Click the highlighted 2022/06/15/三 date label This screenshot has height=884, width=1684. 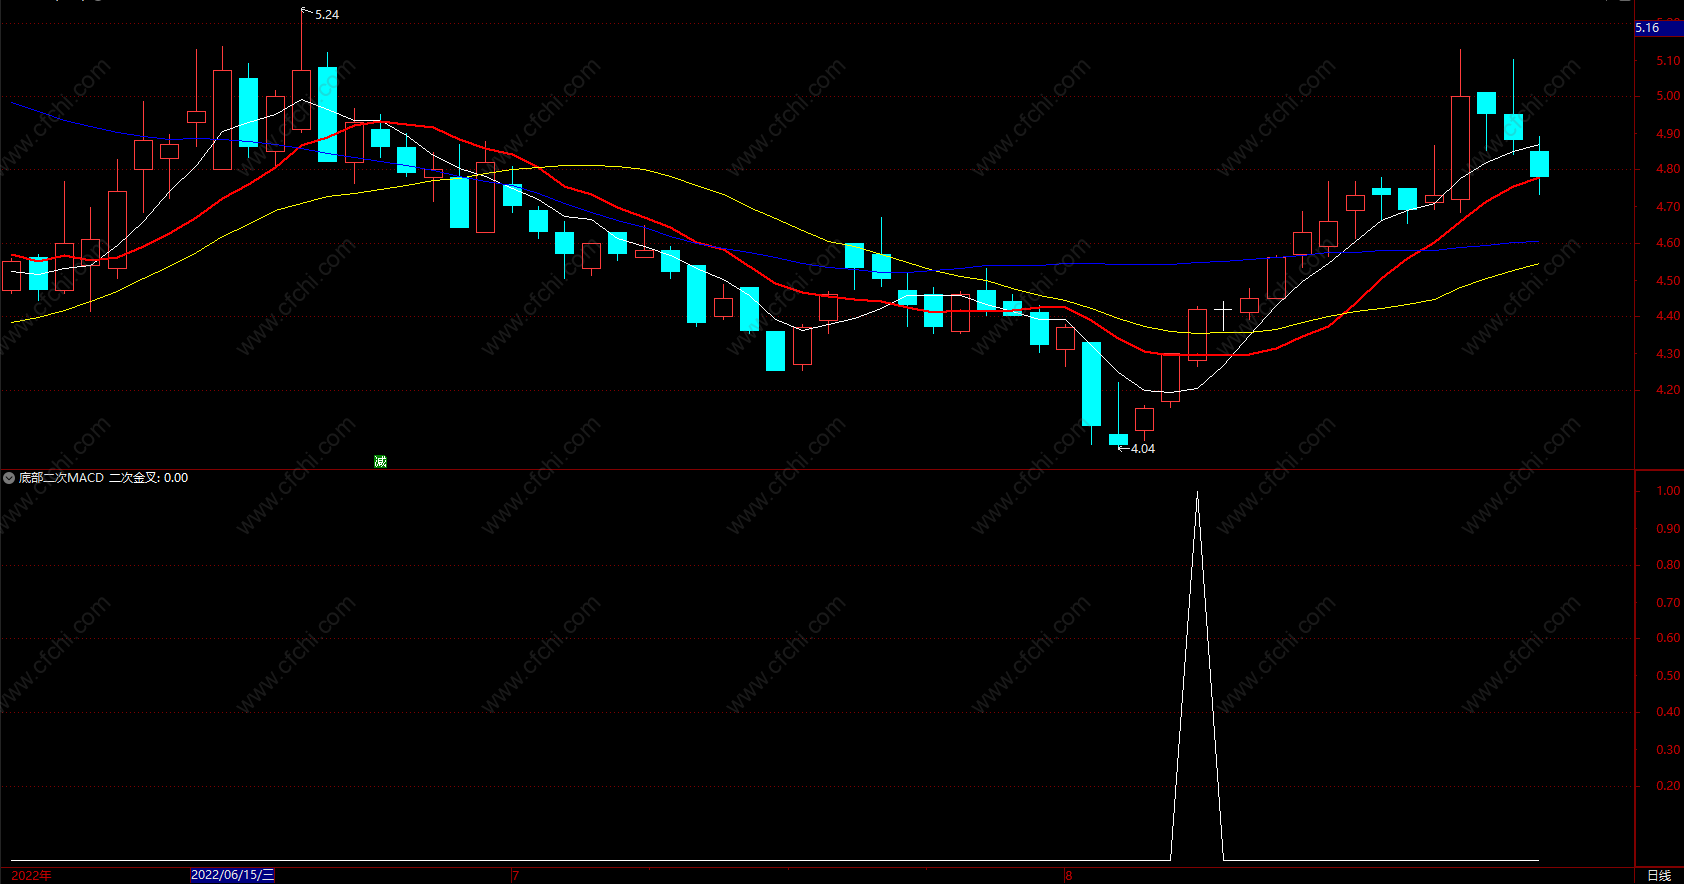point(232,875)
